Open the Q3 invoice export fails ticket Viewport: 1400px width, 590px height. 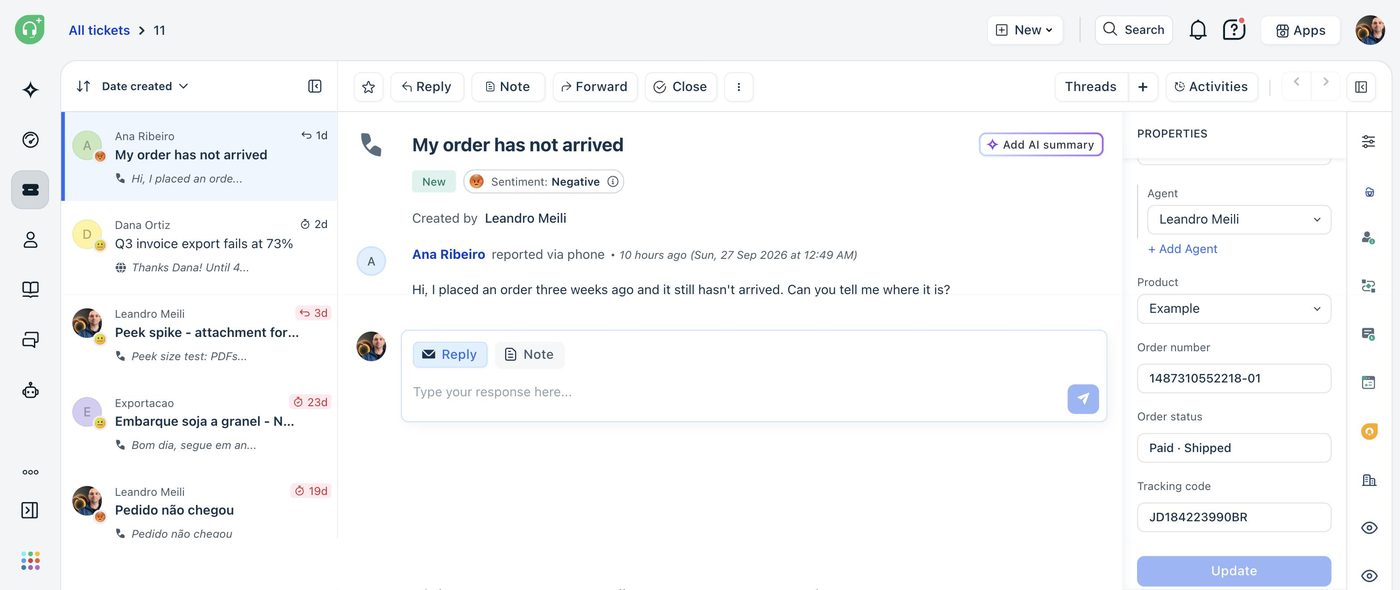200,245
